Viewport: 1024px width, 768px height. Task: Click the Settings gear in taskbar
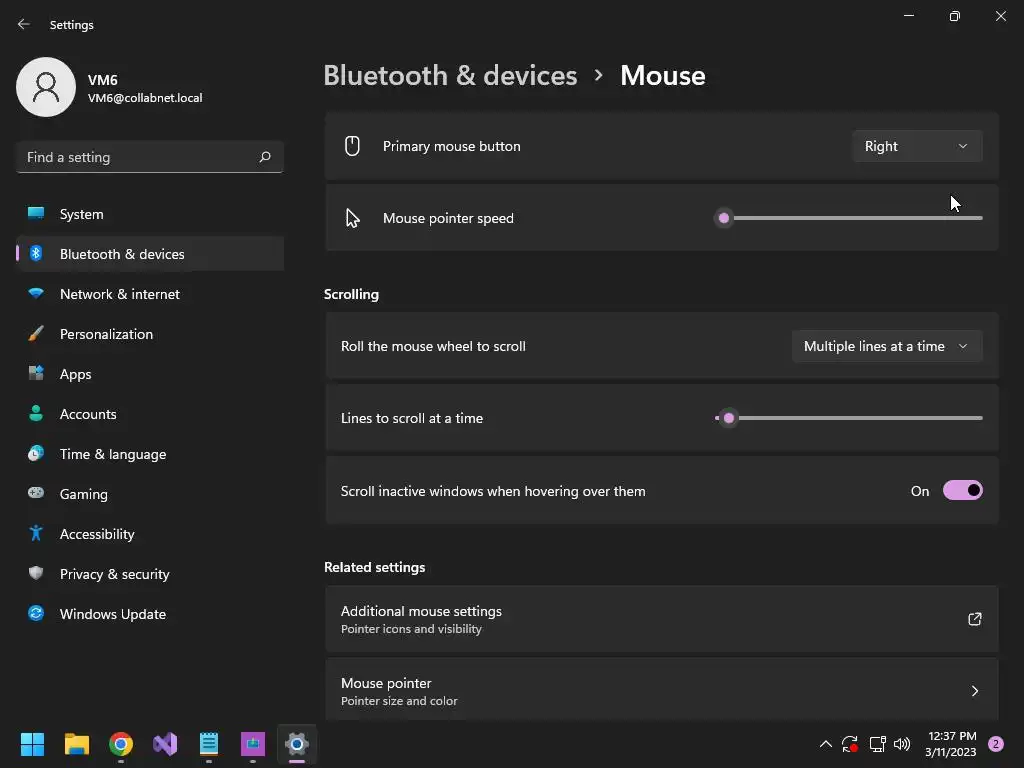296,744
